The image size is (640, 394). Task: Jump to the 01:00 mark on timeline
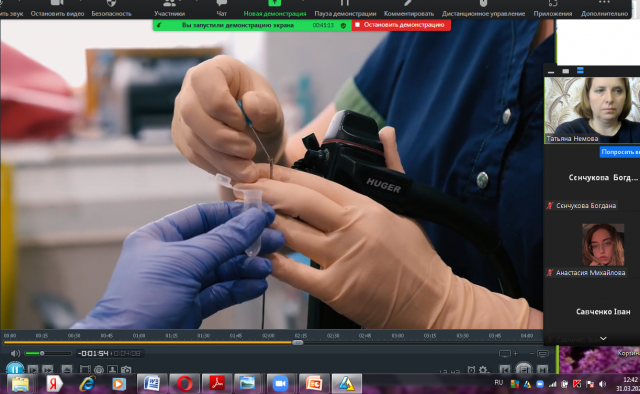point(139,336)
